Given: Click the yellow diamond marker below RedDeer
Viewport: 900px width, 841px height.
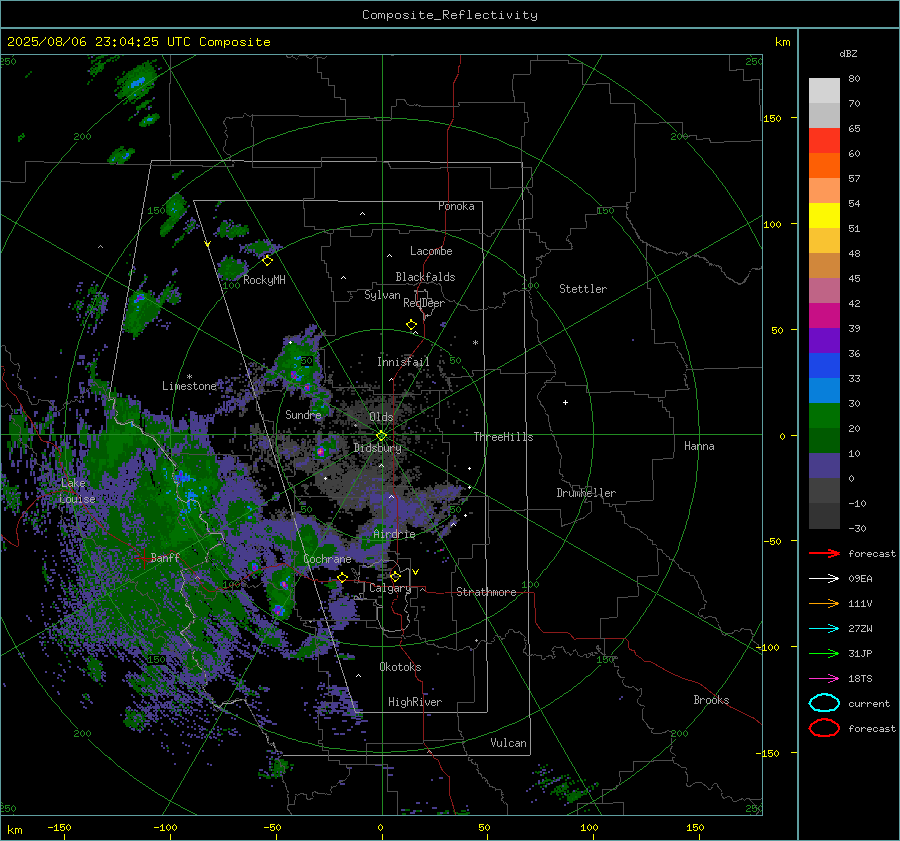Looking at the screenshot, I should click(x=411, y=325).
